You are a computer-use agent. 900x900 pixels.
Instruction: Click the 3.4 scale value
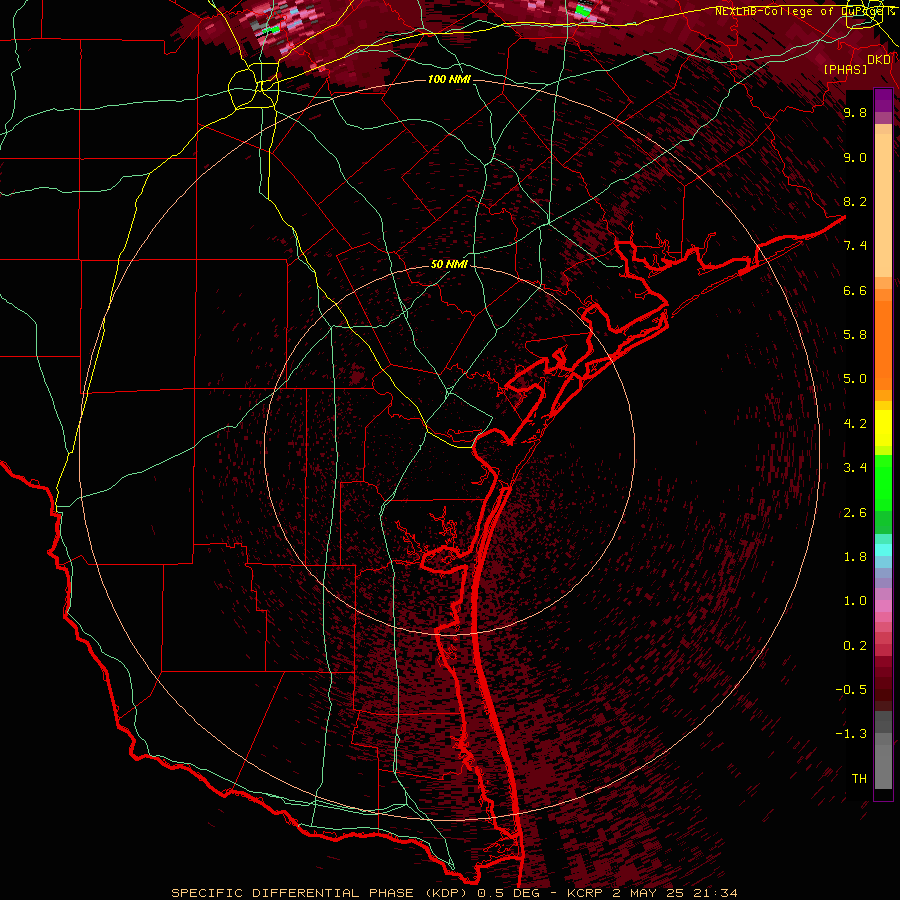[x=855, y=468]
